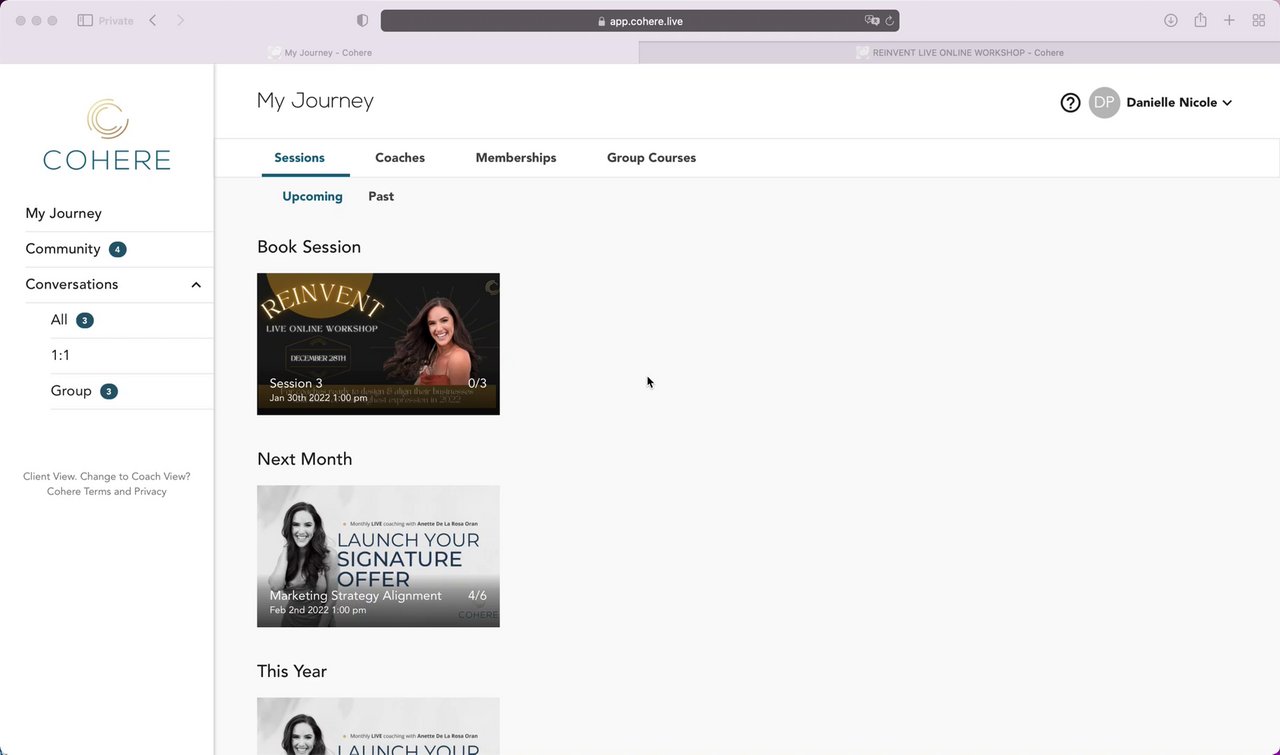
Task: Switch to the Group Courses tab
Action: pos(651,158)
